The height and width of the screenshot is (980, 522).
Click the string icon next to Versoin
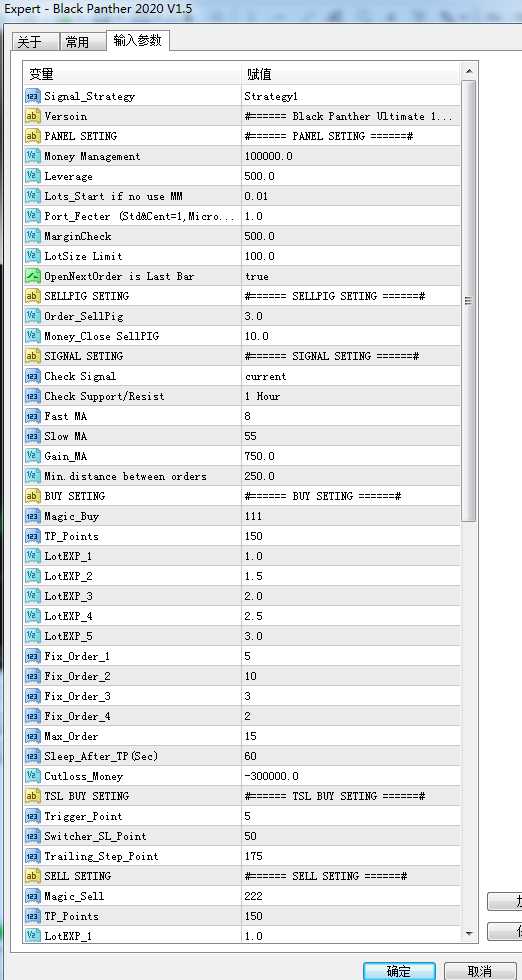click(x=32, y=116)
